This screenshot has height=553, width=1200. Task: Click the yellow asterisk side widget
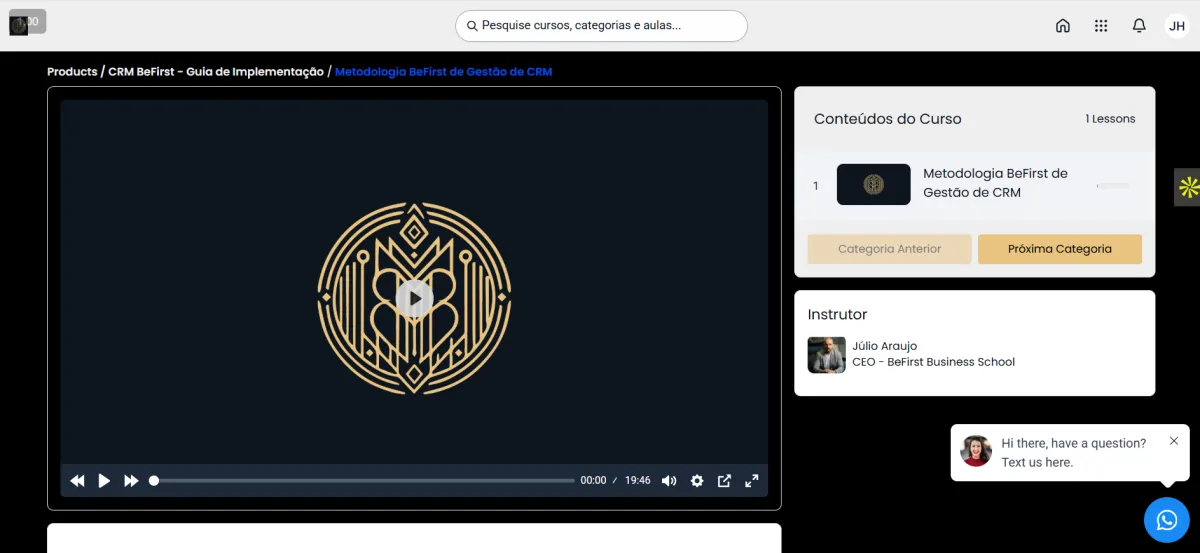point(1188,187)
